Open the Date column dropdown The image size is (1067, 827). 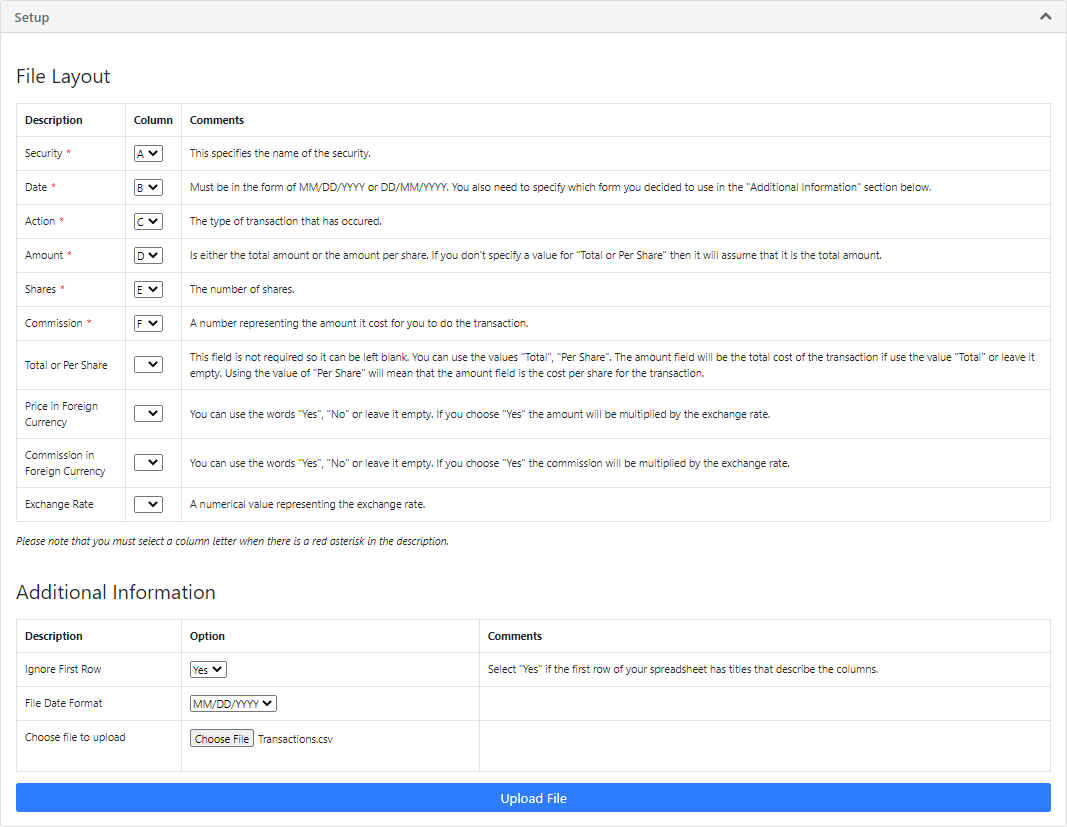click(x=148, y=188)
